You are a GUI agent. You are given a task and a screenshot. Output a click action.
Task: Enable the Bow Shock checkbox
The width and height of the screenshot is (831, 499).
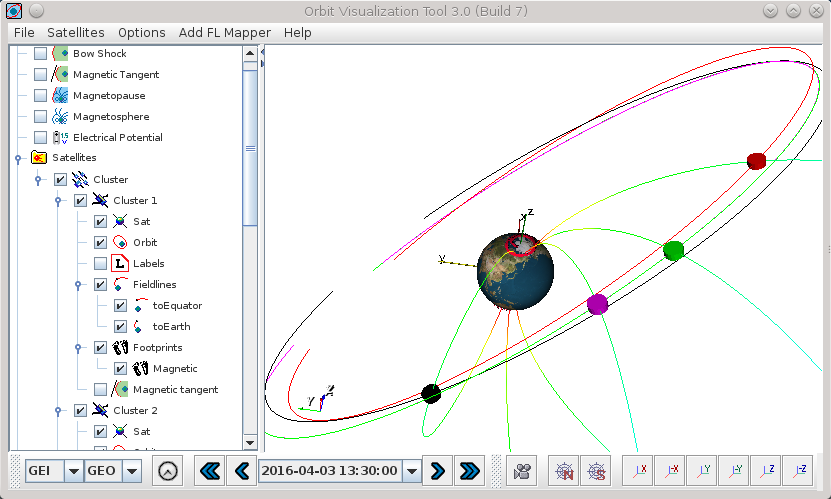click(40, 54)
